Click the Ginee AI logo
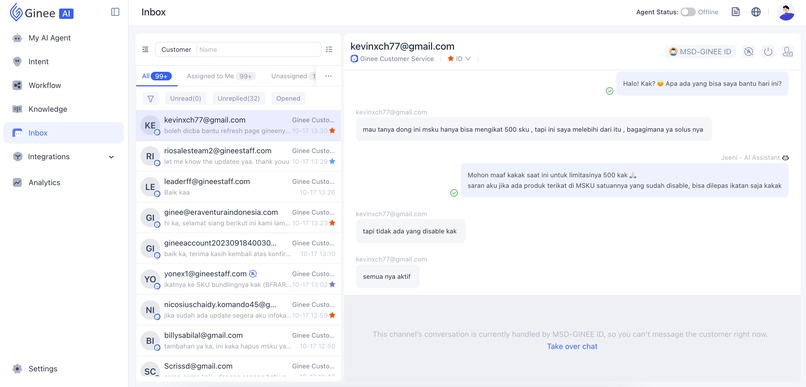This screenshot has height=387, width=806. click(42, 12)
